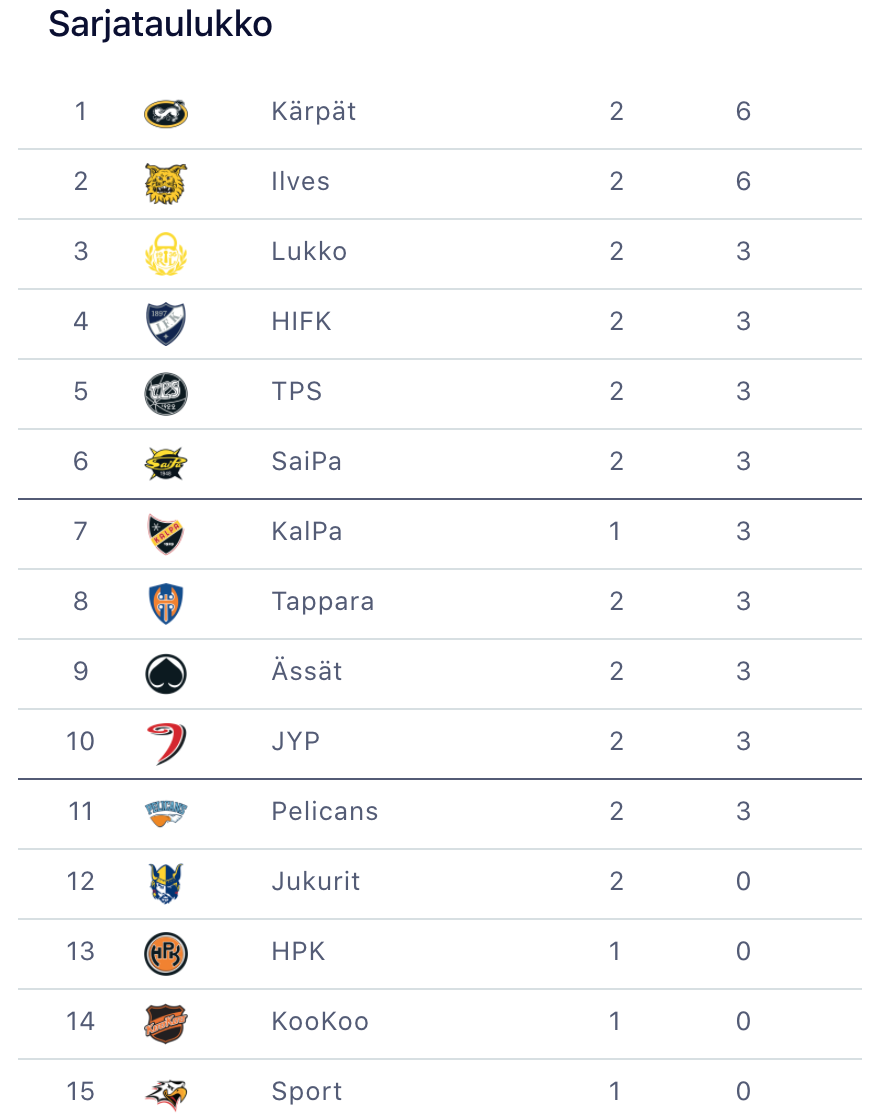Screen dimensions: 878x1114
Task: Click Ilves points value 6
Action: tap(743, 181)
